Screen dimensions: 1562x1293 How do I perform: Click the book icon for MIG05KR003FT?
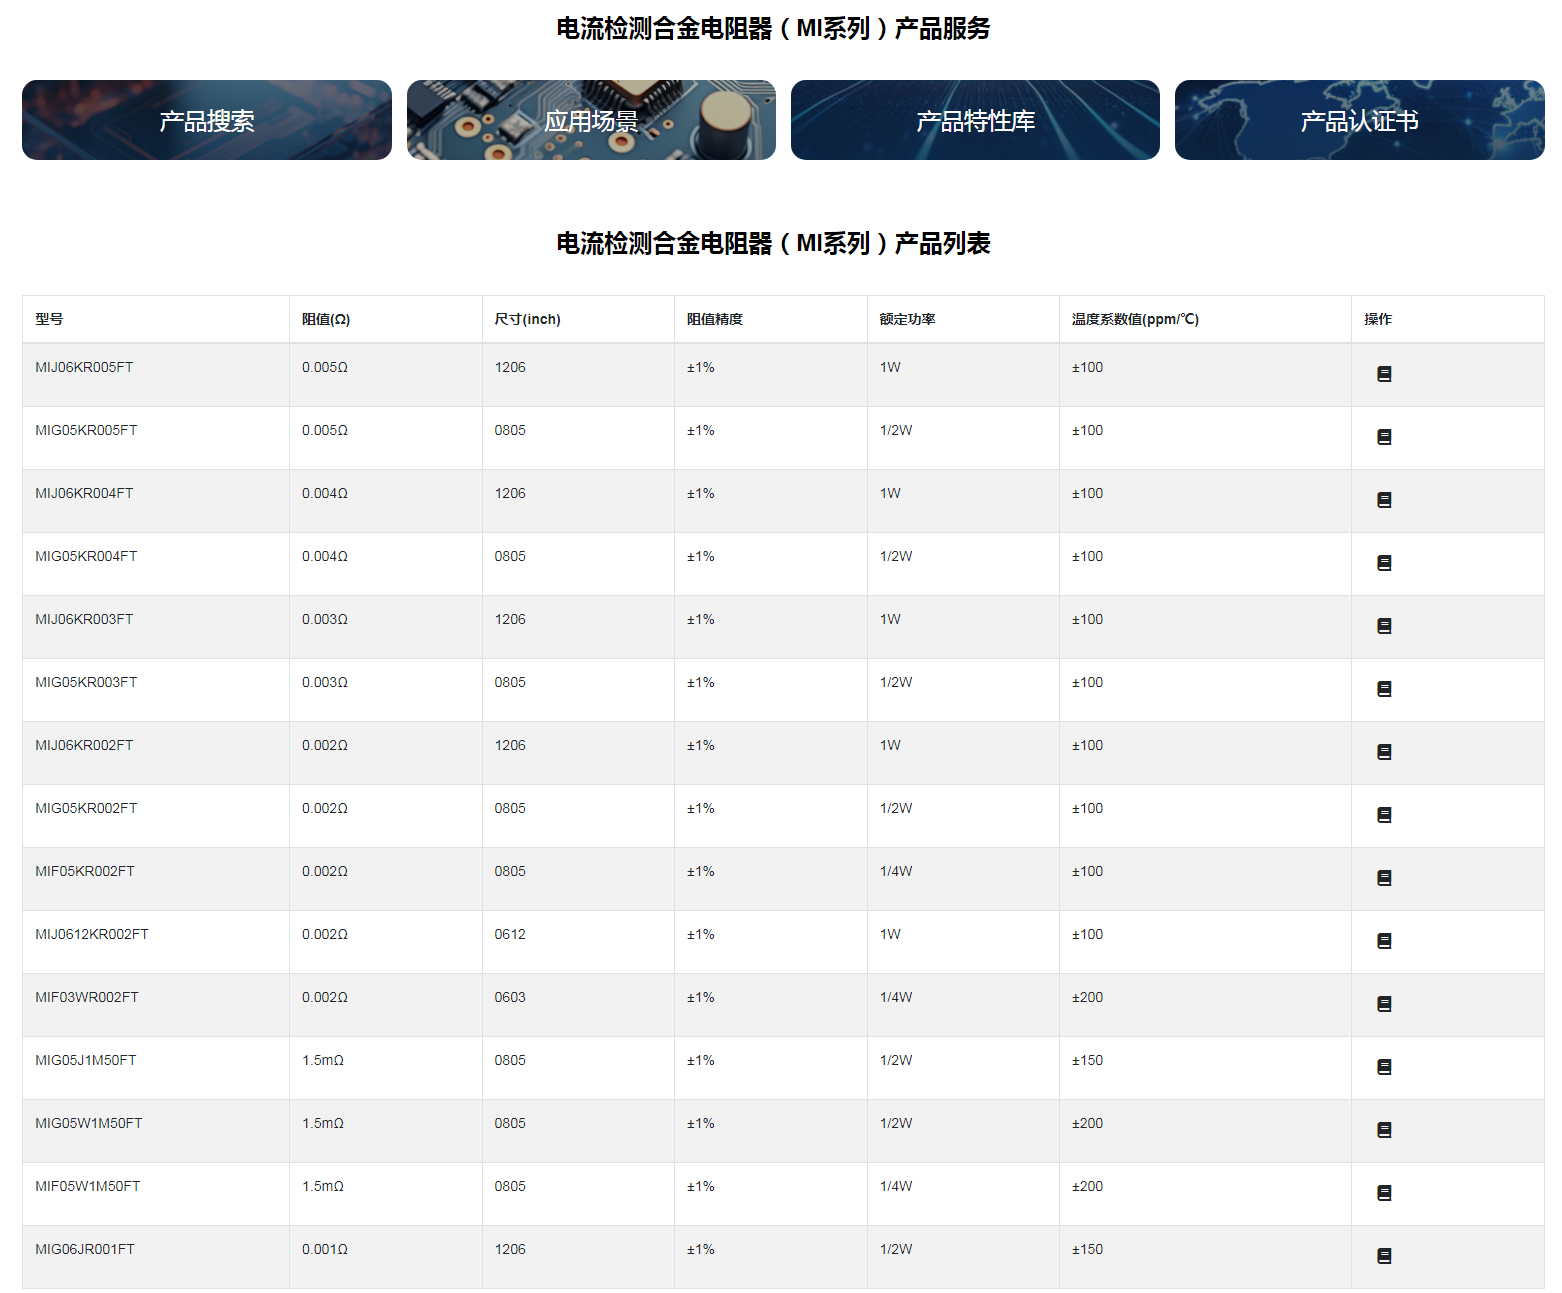pyautogui.click(x=1384, y=689)
